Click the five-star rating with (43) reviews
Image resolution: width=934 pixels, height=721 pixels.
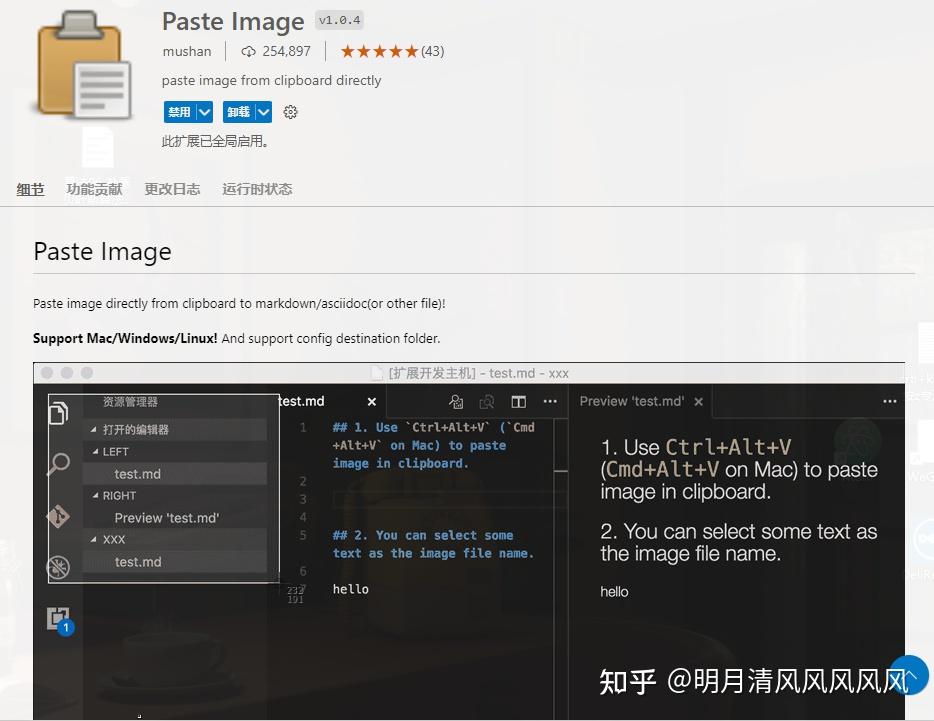(x=391, y=50)
